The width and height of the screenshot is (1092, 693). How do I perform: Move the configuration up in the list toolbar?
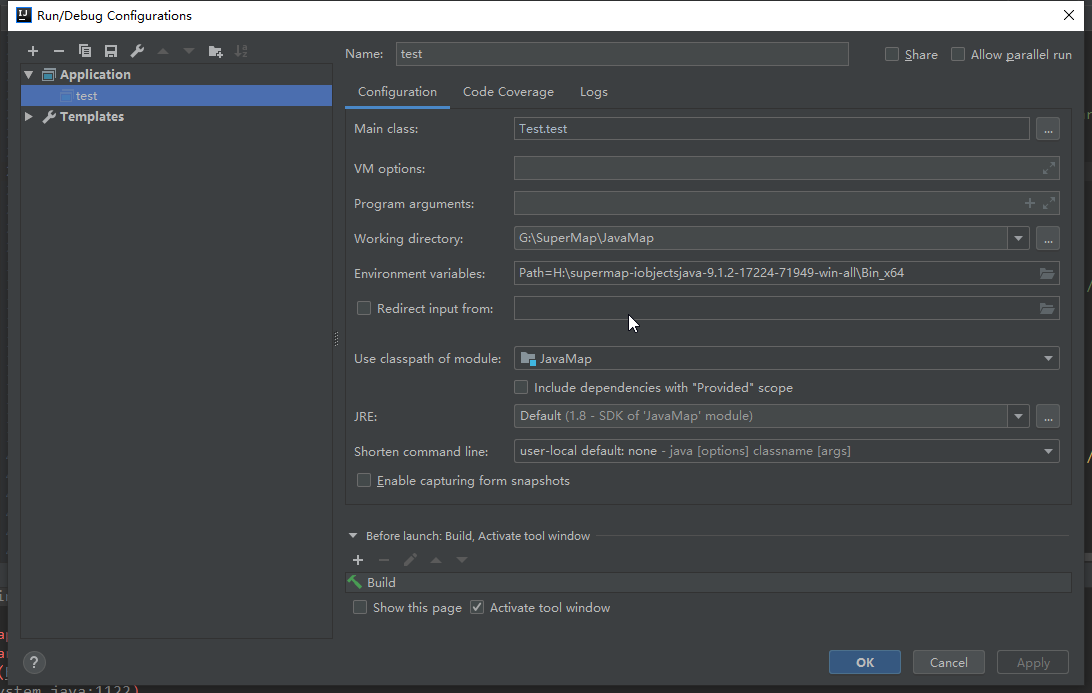[x=163, y=51]
